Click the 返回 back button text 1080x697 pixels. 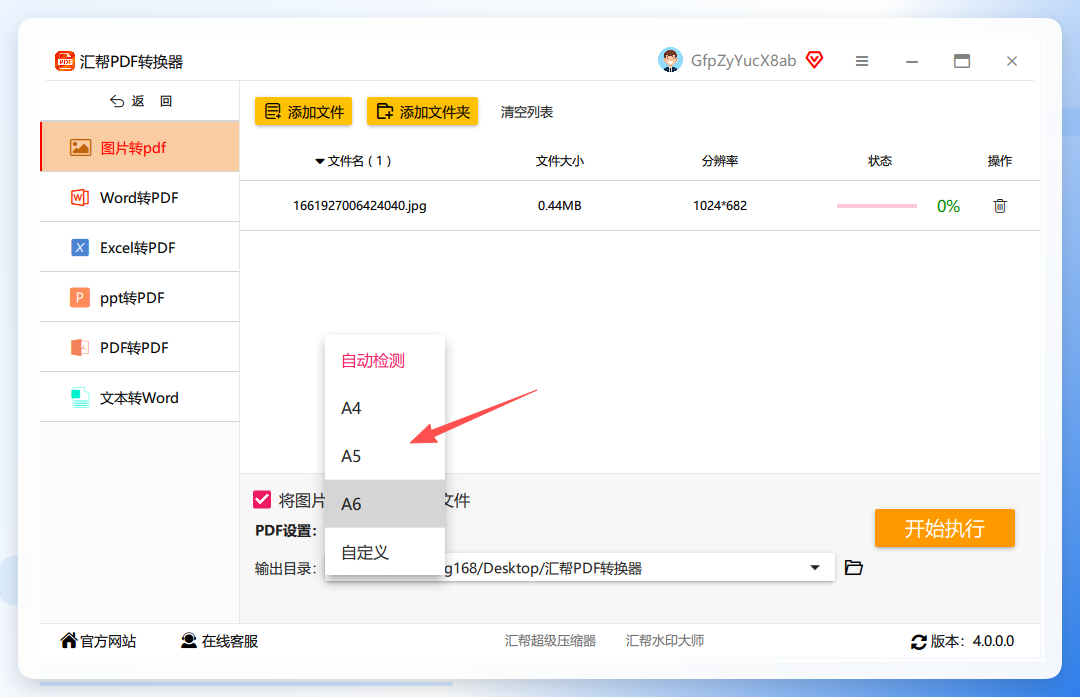[x=152, y=101]
